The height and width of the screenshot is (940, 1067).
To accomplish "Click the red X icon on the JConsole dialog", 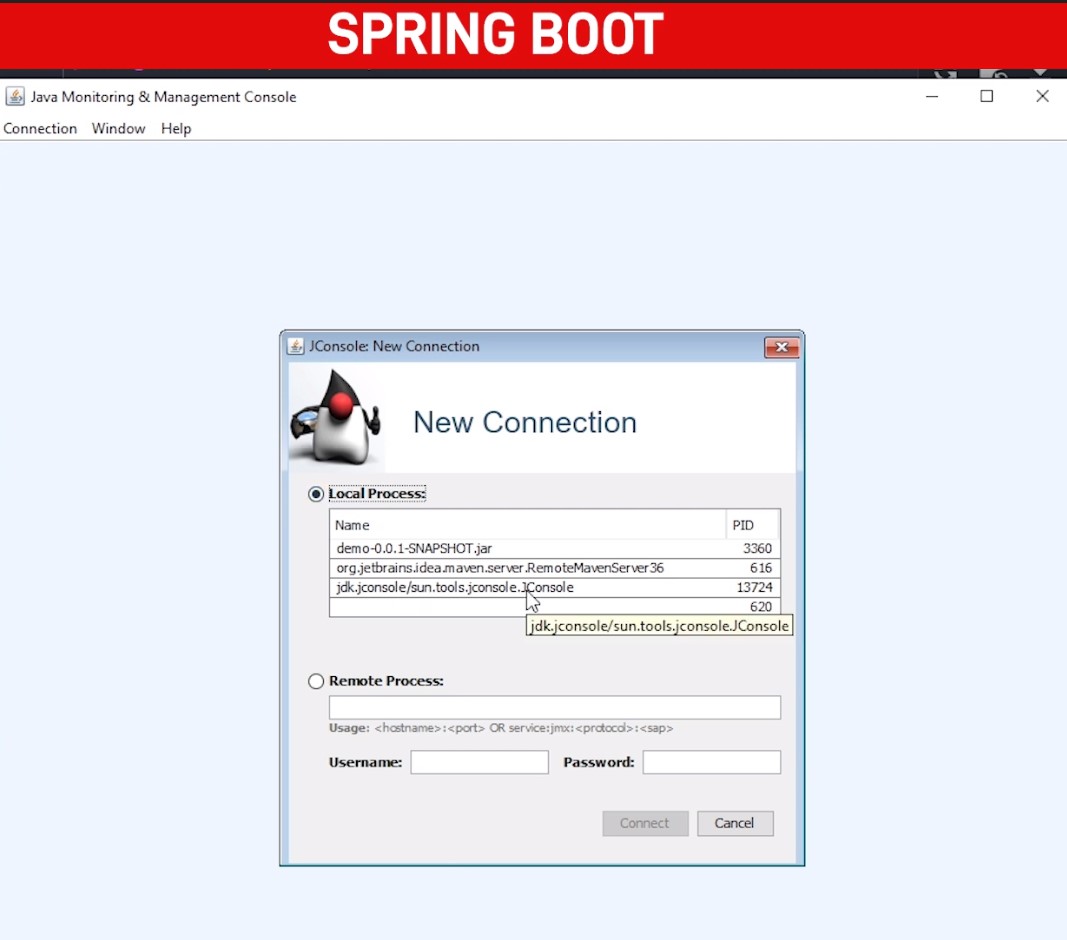I will (x=781, y=347).
